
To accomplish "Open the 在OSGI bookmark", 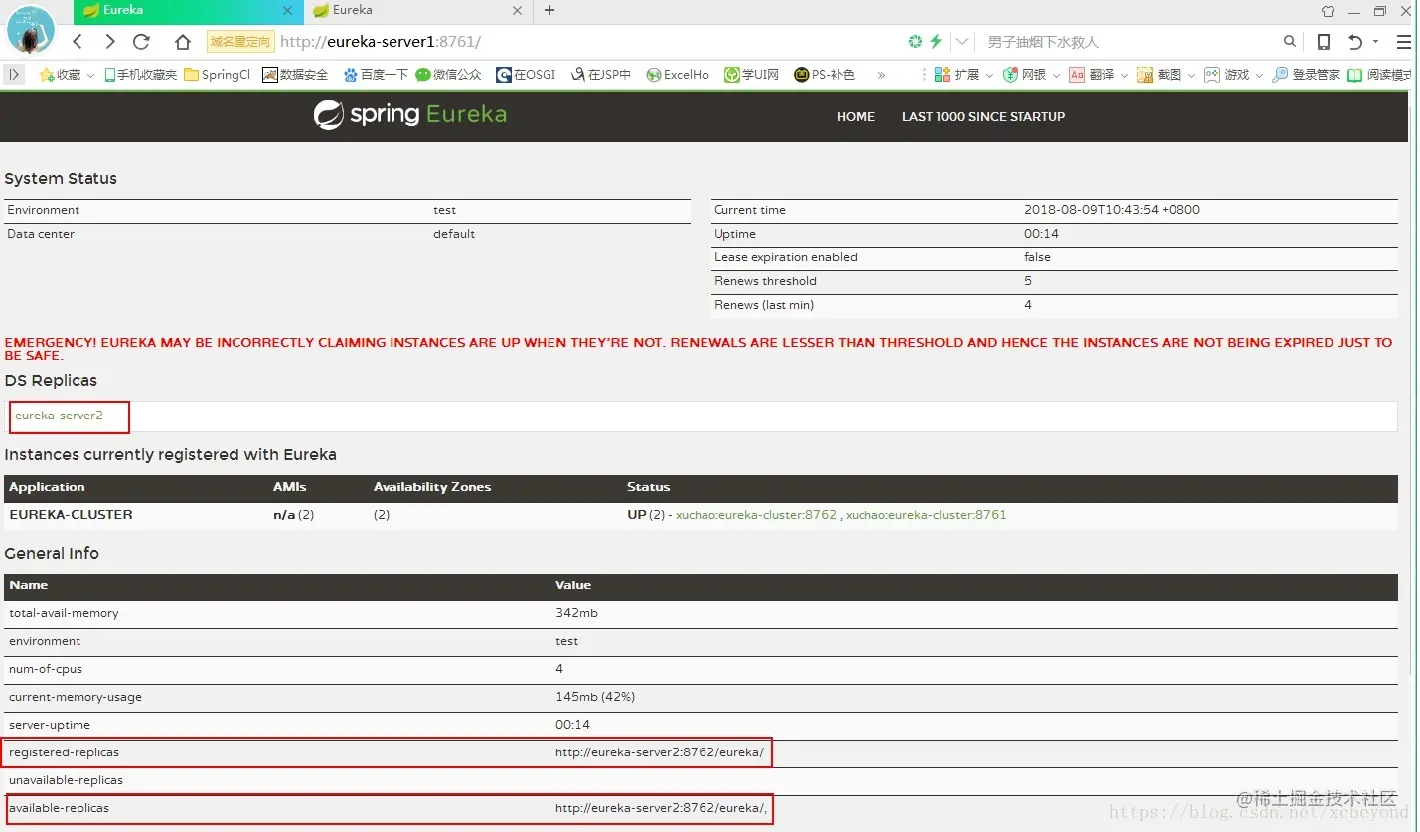I will (525, 74).
